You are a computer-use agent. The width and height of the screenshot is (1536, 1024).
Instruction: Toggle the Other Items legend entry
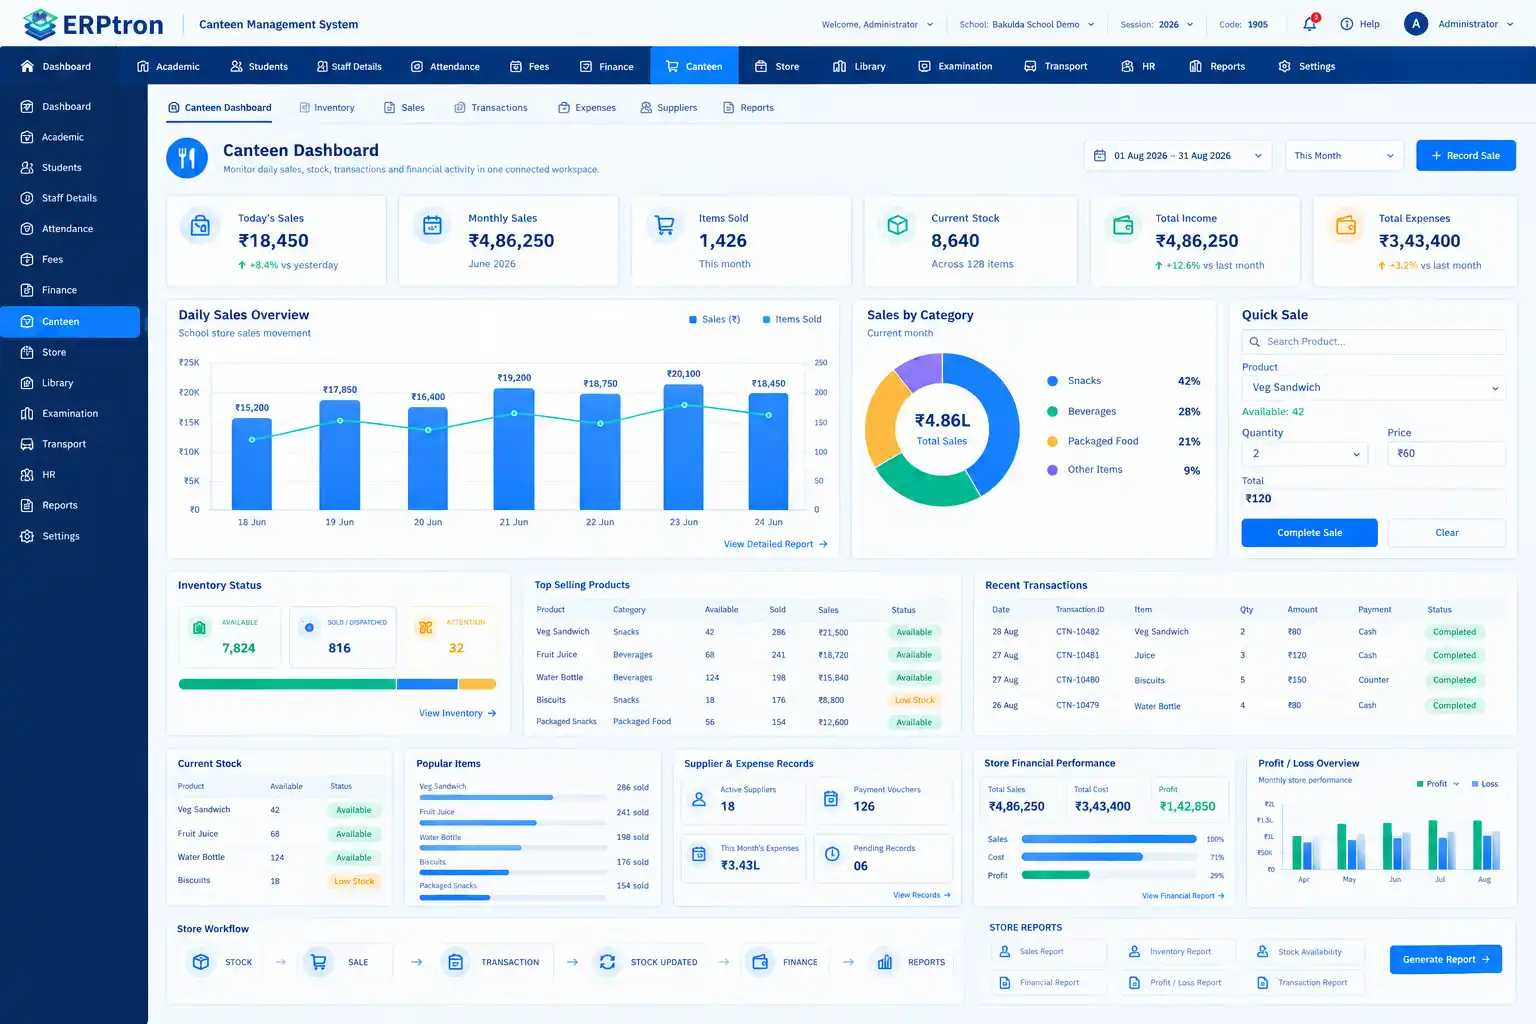pos(1084,470)
